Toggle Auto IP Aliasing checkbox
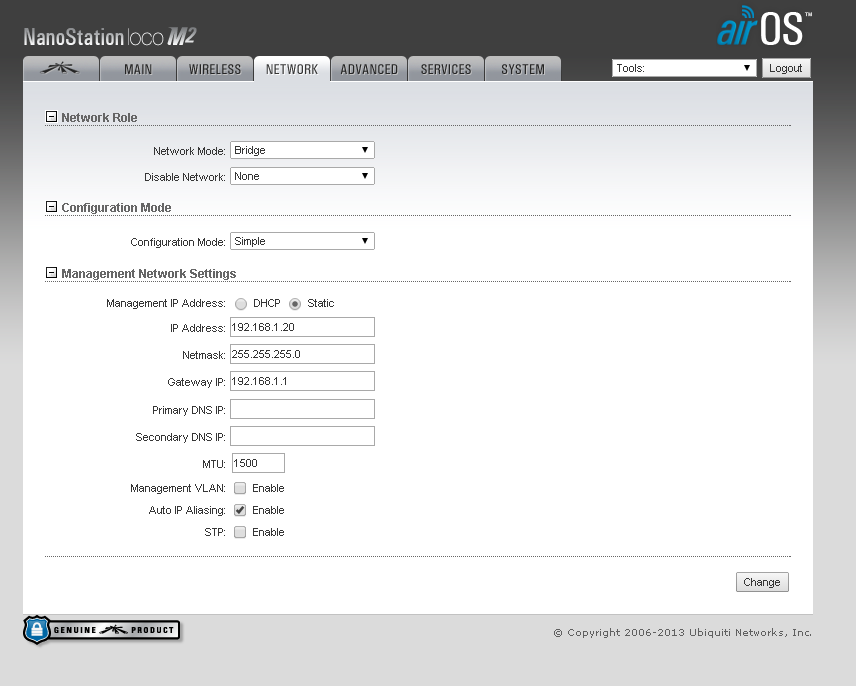 [240, 510]
